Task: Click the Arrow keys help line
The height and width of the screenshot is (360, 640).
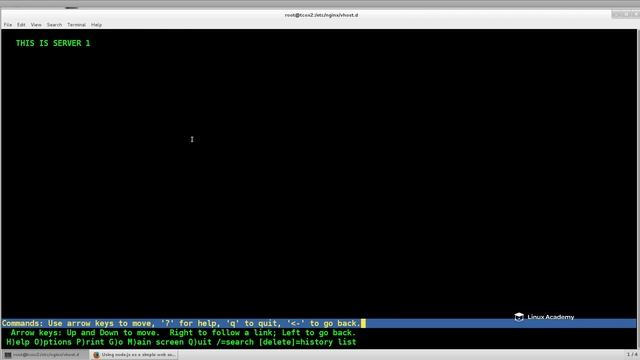Action: pos(183,333)
